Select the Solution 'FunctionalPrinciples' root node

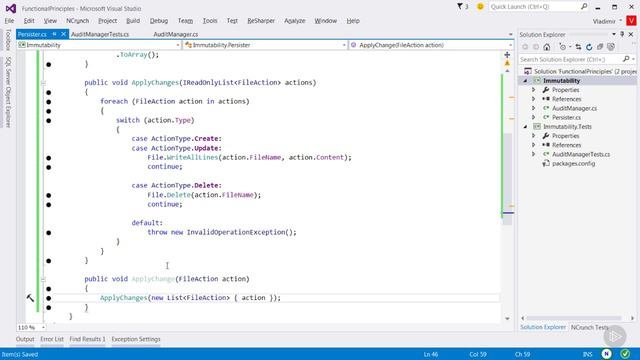point(580,71)
